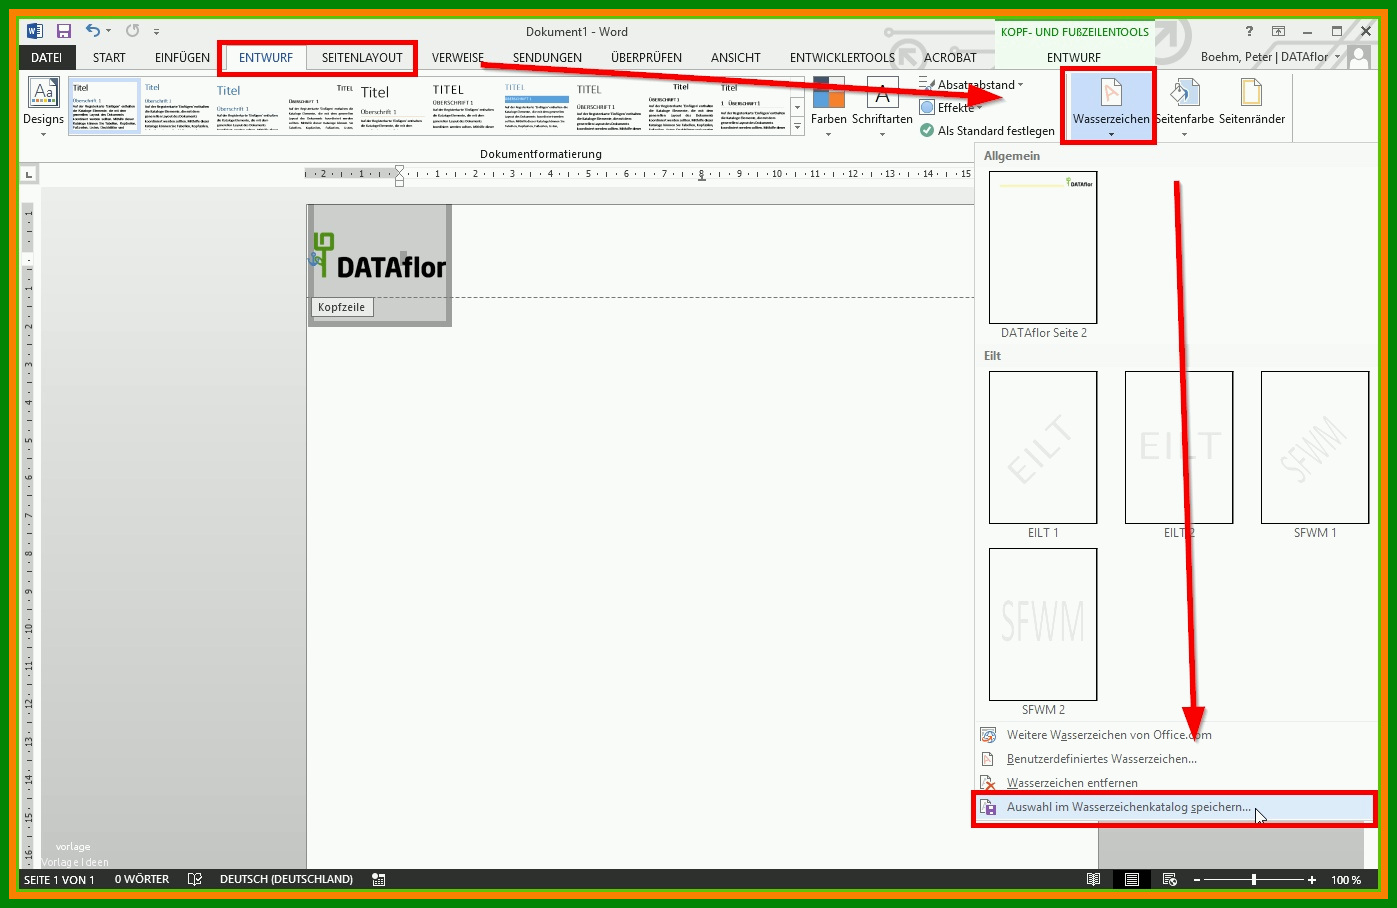
Task: Click the zoom out minus button
Action: pyautogui.click(x=1197, y=880)
